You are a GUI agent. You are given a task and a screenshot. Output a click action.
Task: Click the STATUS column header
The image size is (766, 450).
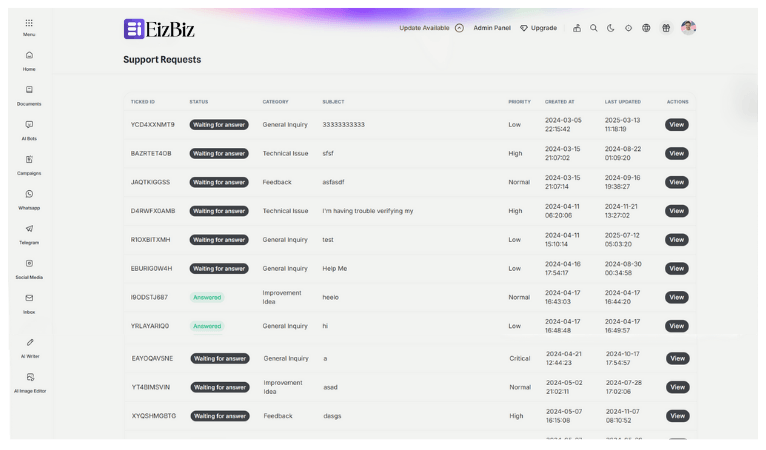click(x=199, y=102)
